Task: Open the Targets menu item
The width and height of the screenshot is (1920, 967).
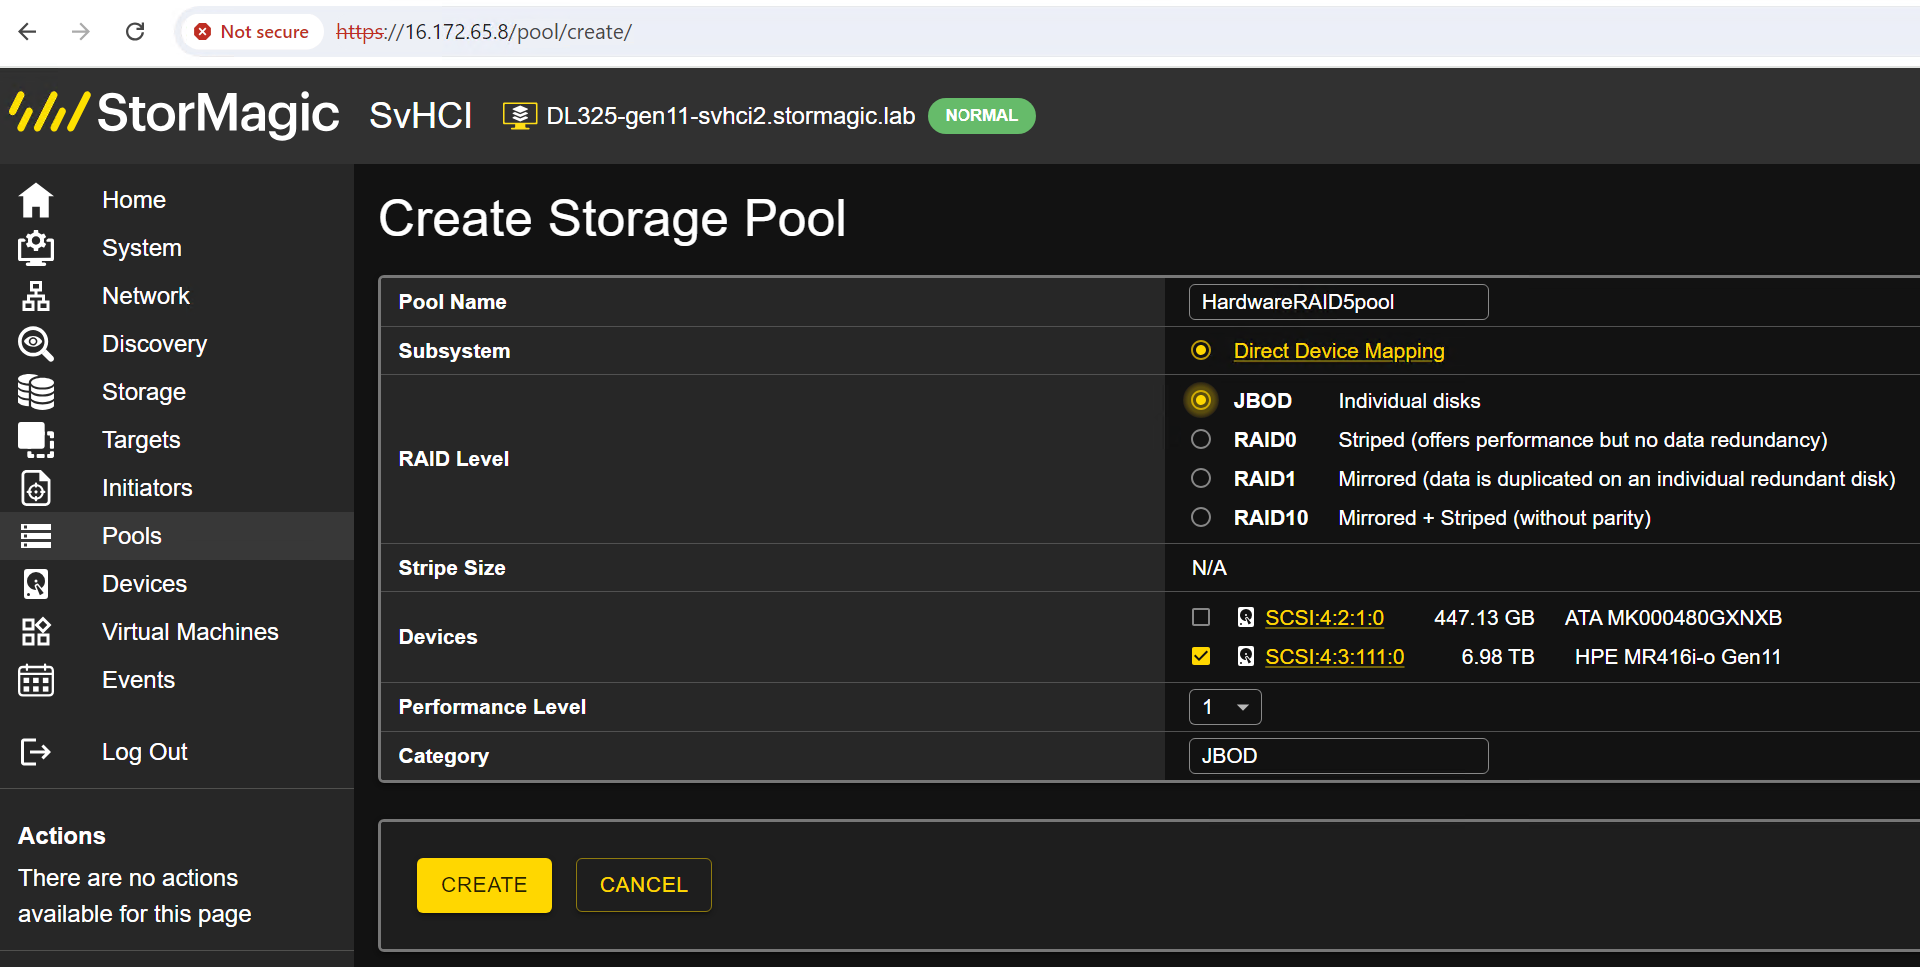Action: tap(141, 440)
